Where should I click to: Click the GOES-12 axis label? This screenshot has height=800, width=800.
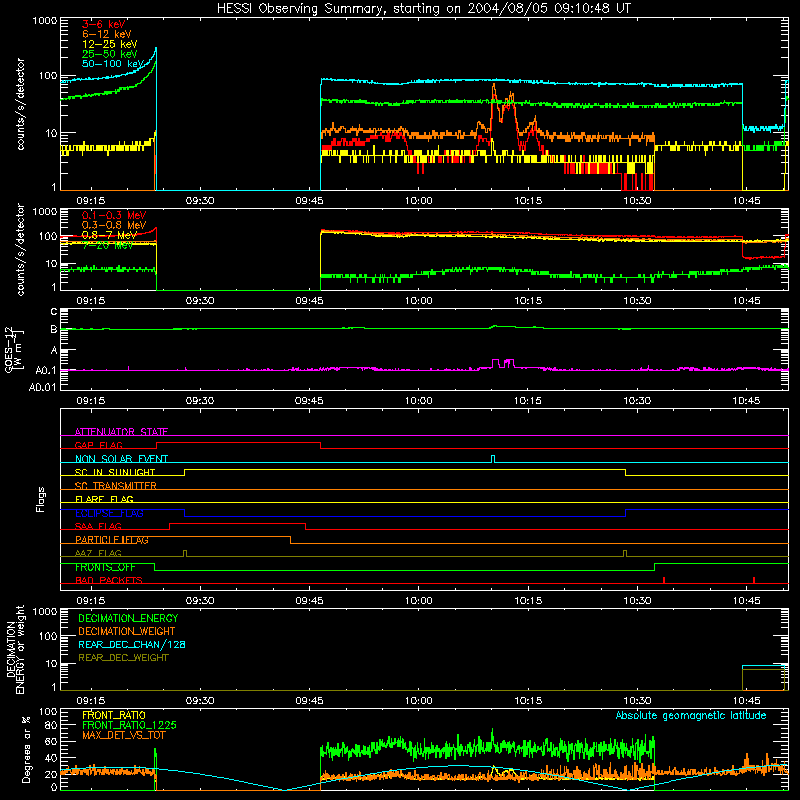(x=14, y=349)
